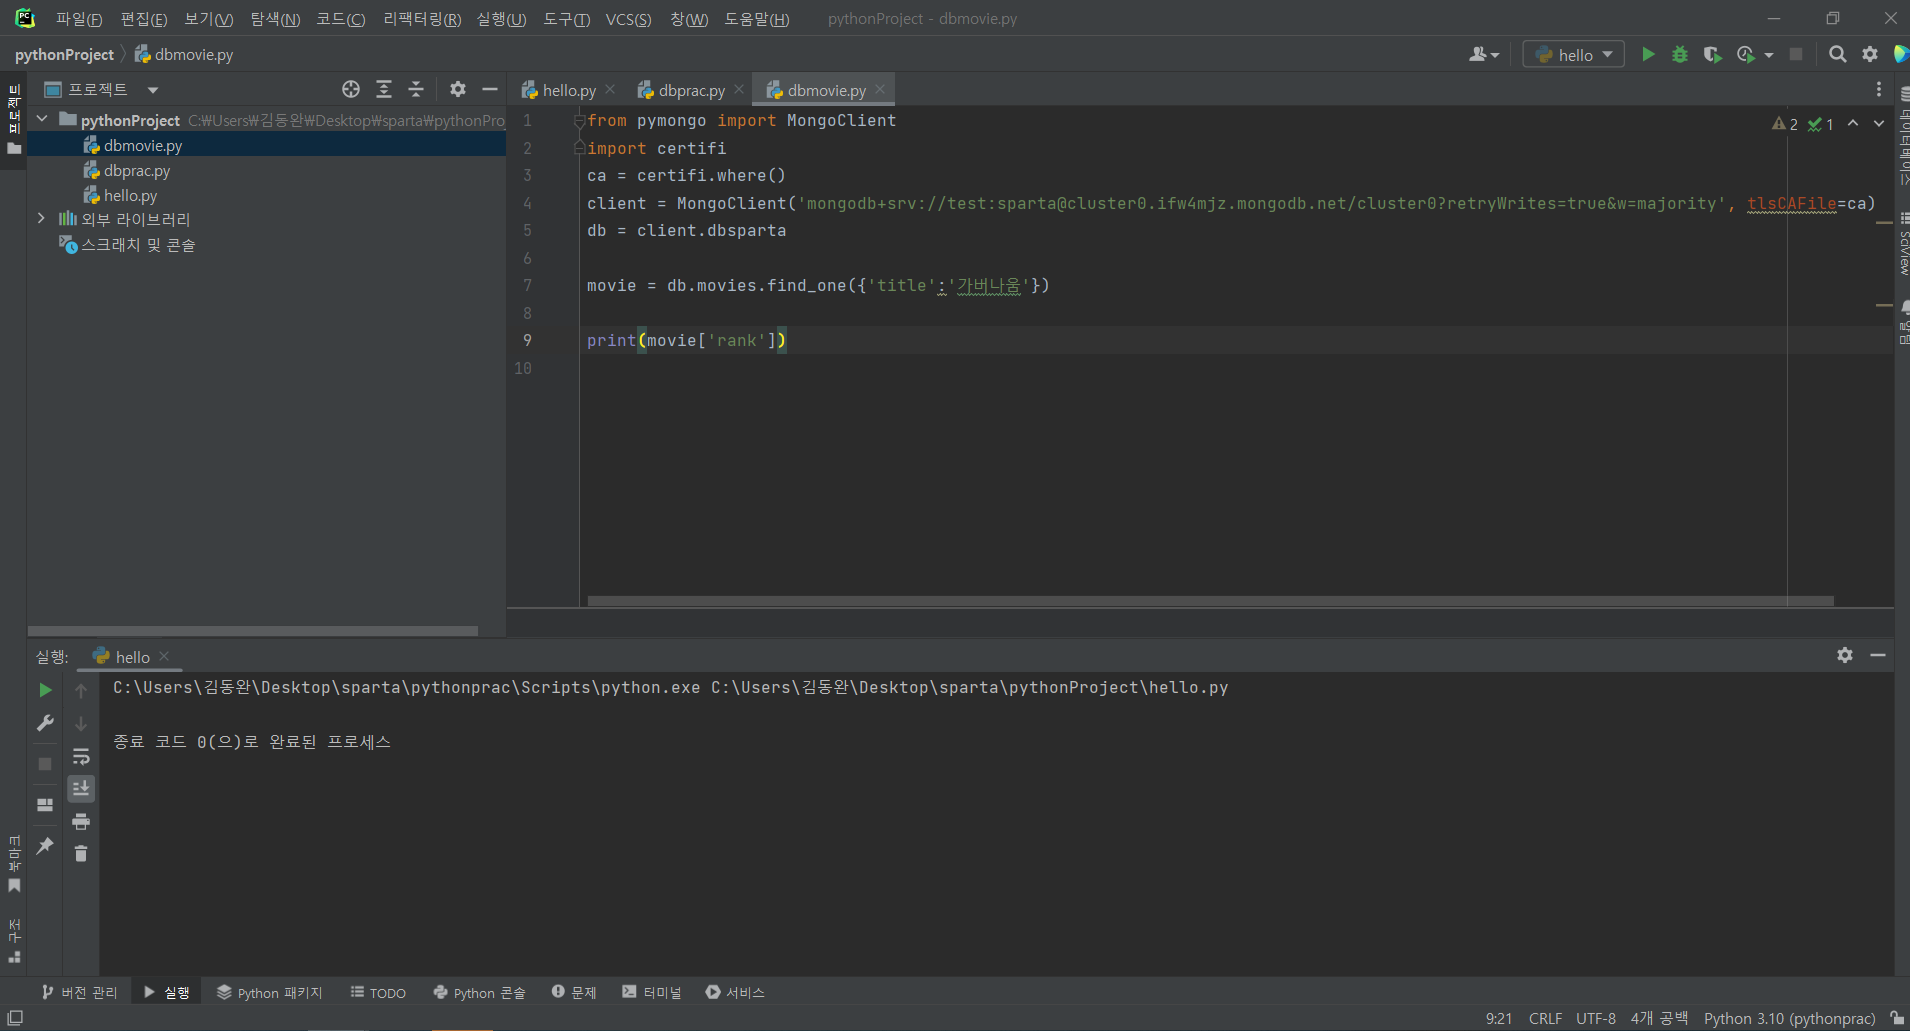This screenshot has height=1031, width=1910.
Task: Hide the run tool window
Action: click(1878, 655)
